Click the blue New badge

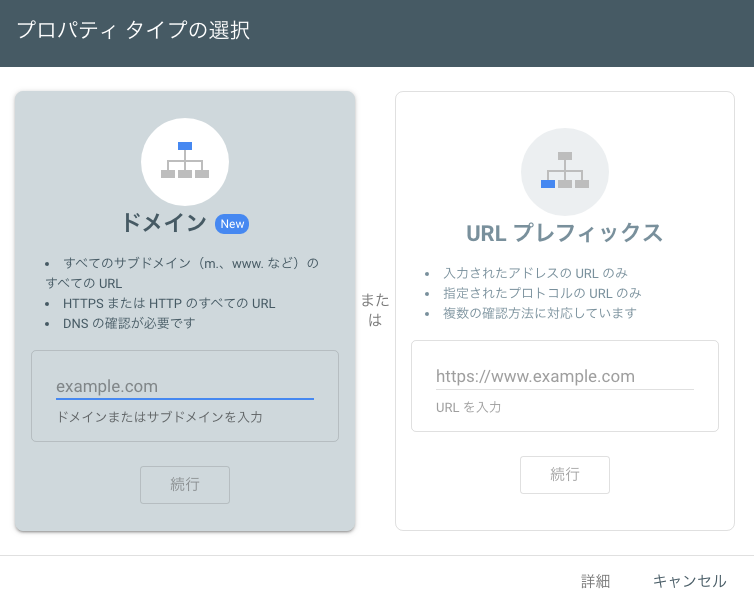(x=232, y=224)
